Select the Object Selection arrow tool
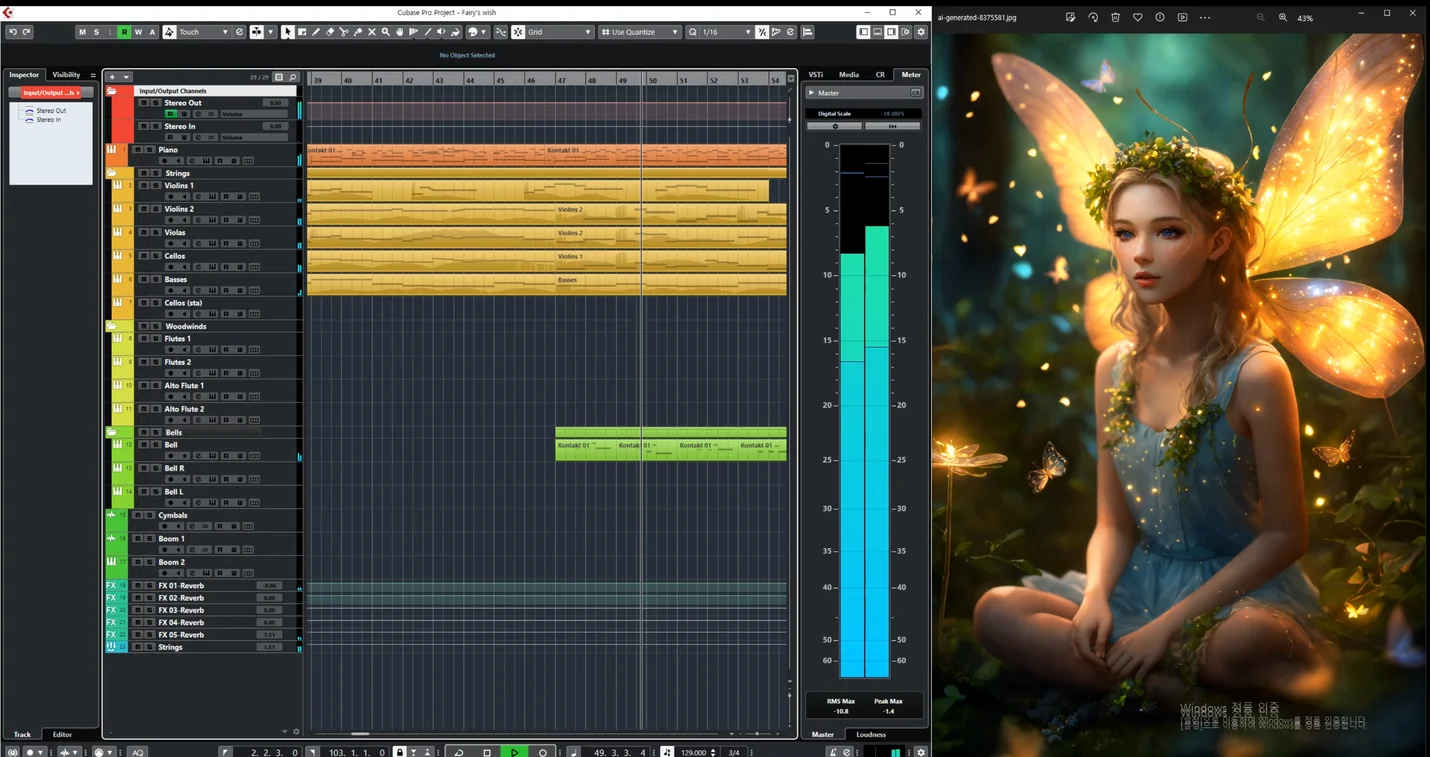This screenshot has height=757, width=1430. 287,32
